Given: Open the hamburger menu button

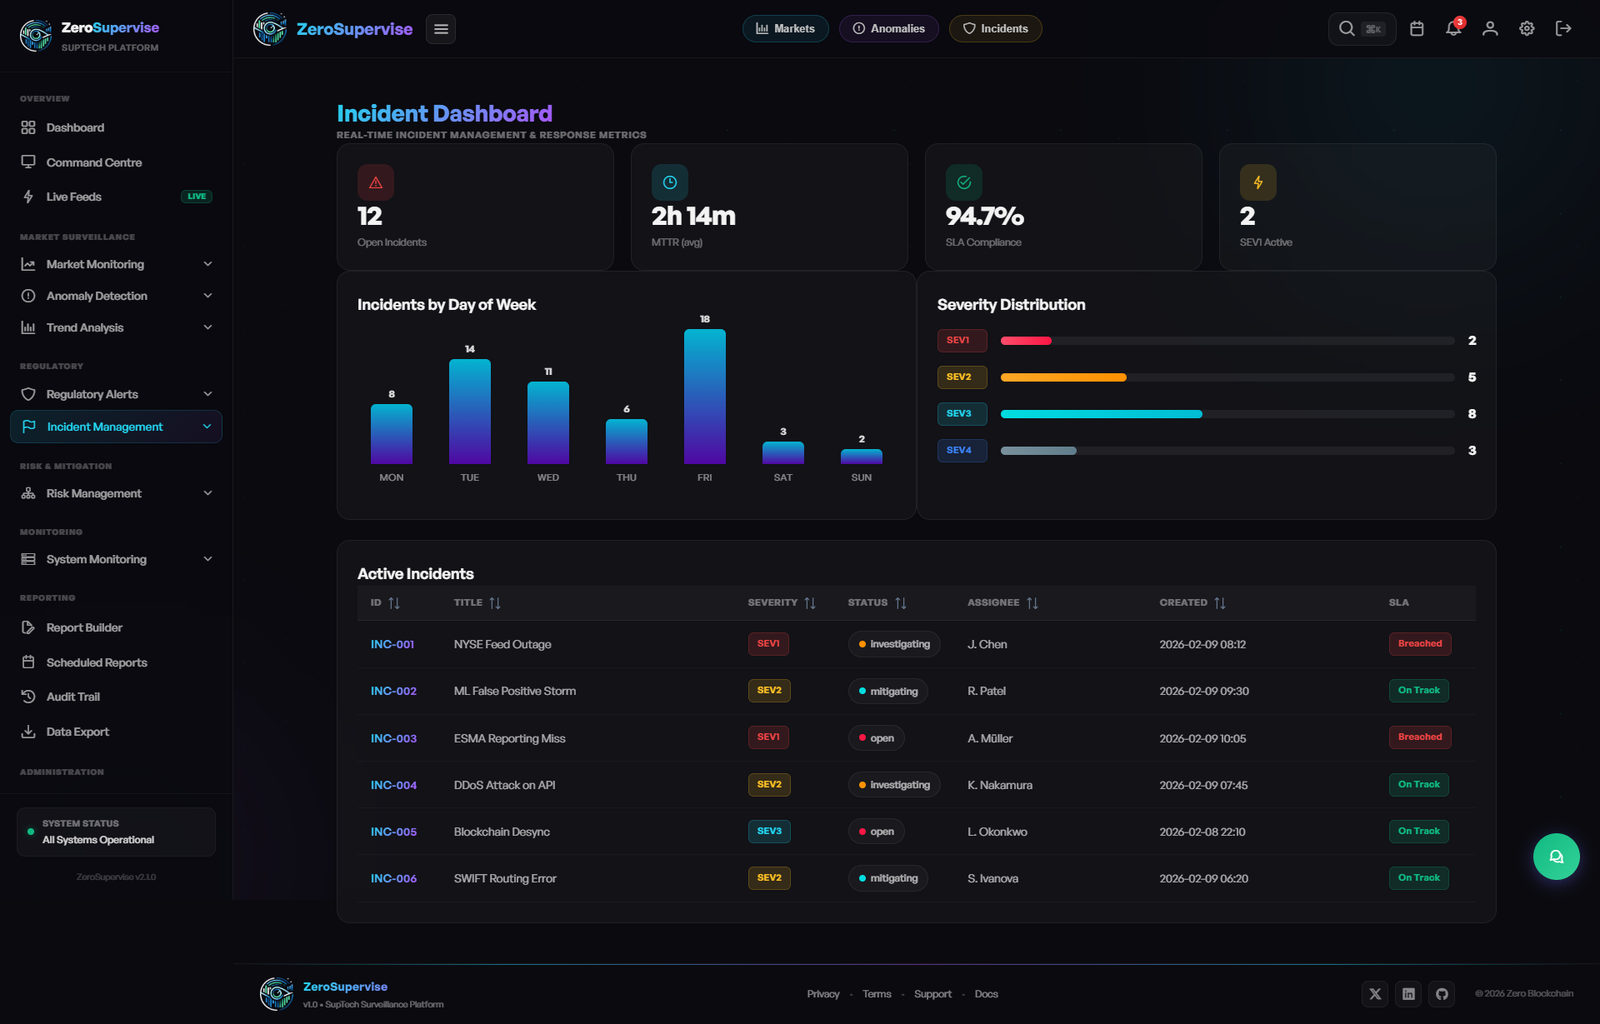Looking at the screenshot, I should pos(441,29).
